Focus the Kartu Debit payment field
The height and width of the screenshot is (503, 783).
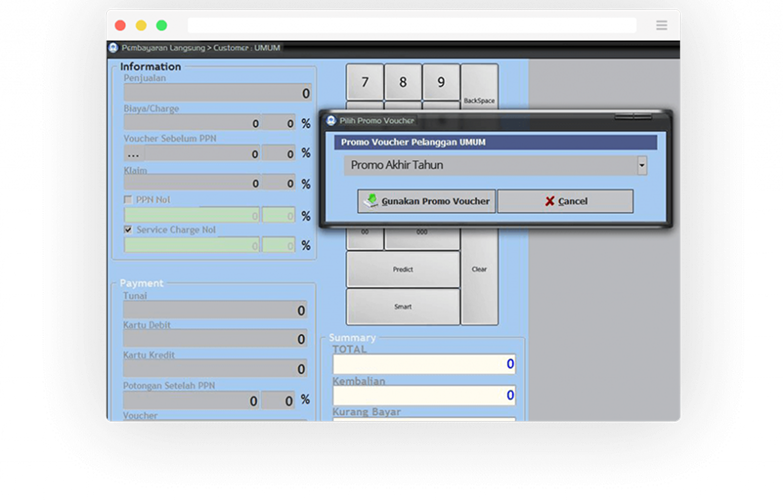215,339
